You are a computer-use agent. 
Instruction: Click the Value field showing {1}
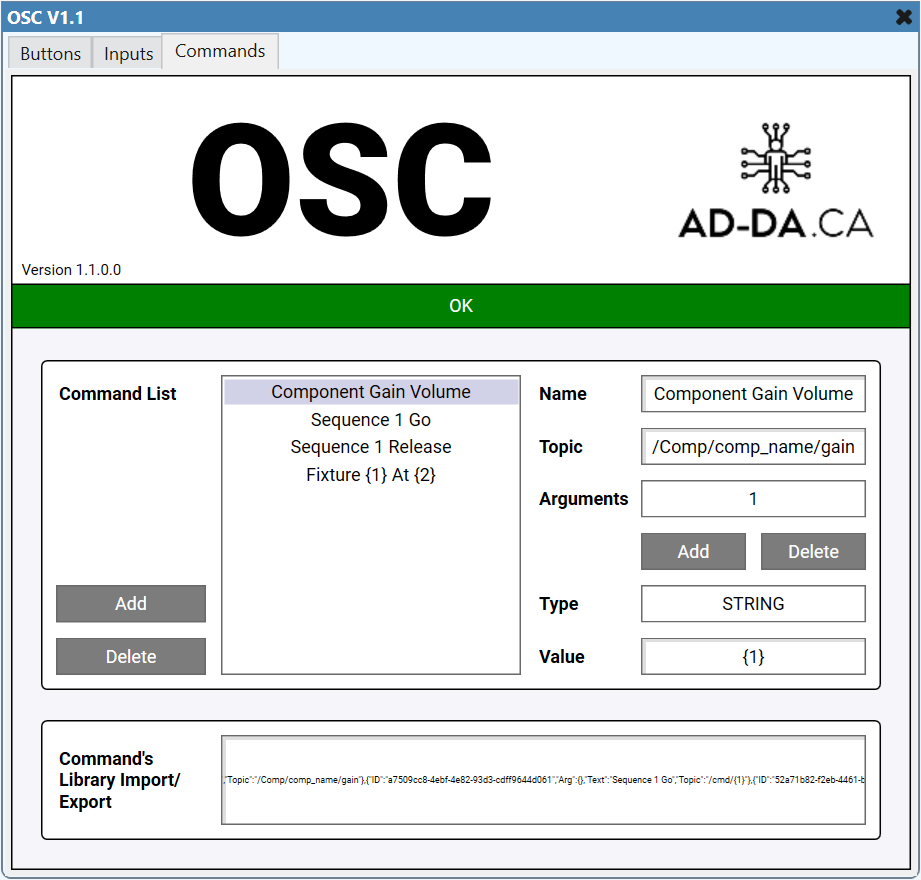pyautogui.click(x=753, y=656)
